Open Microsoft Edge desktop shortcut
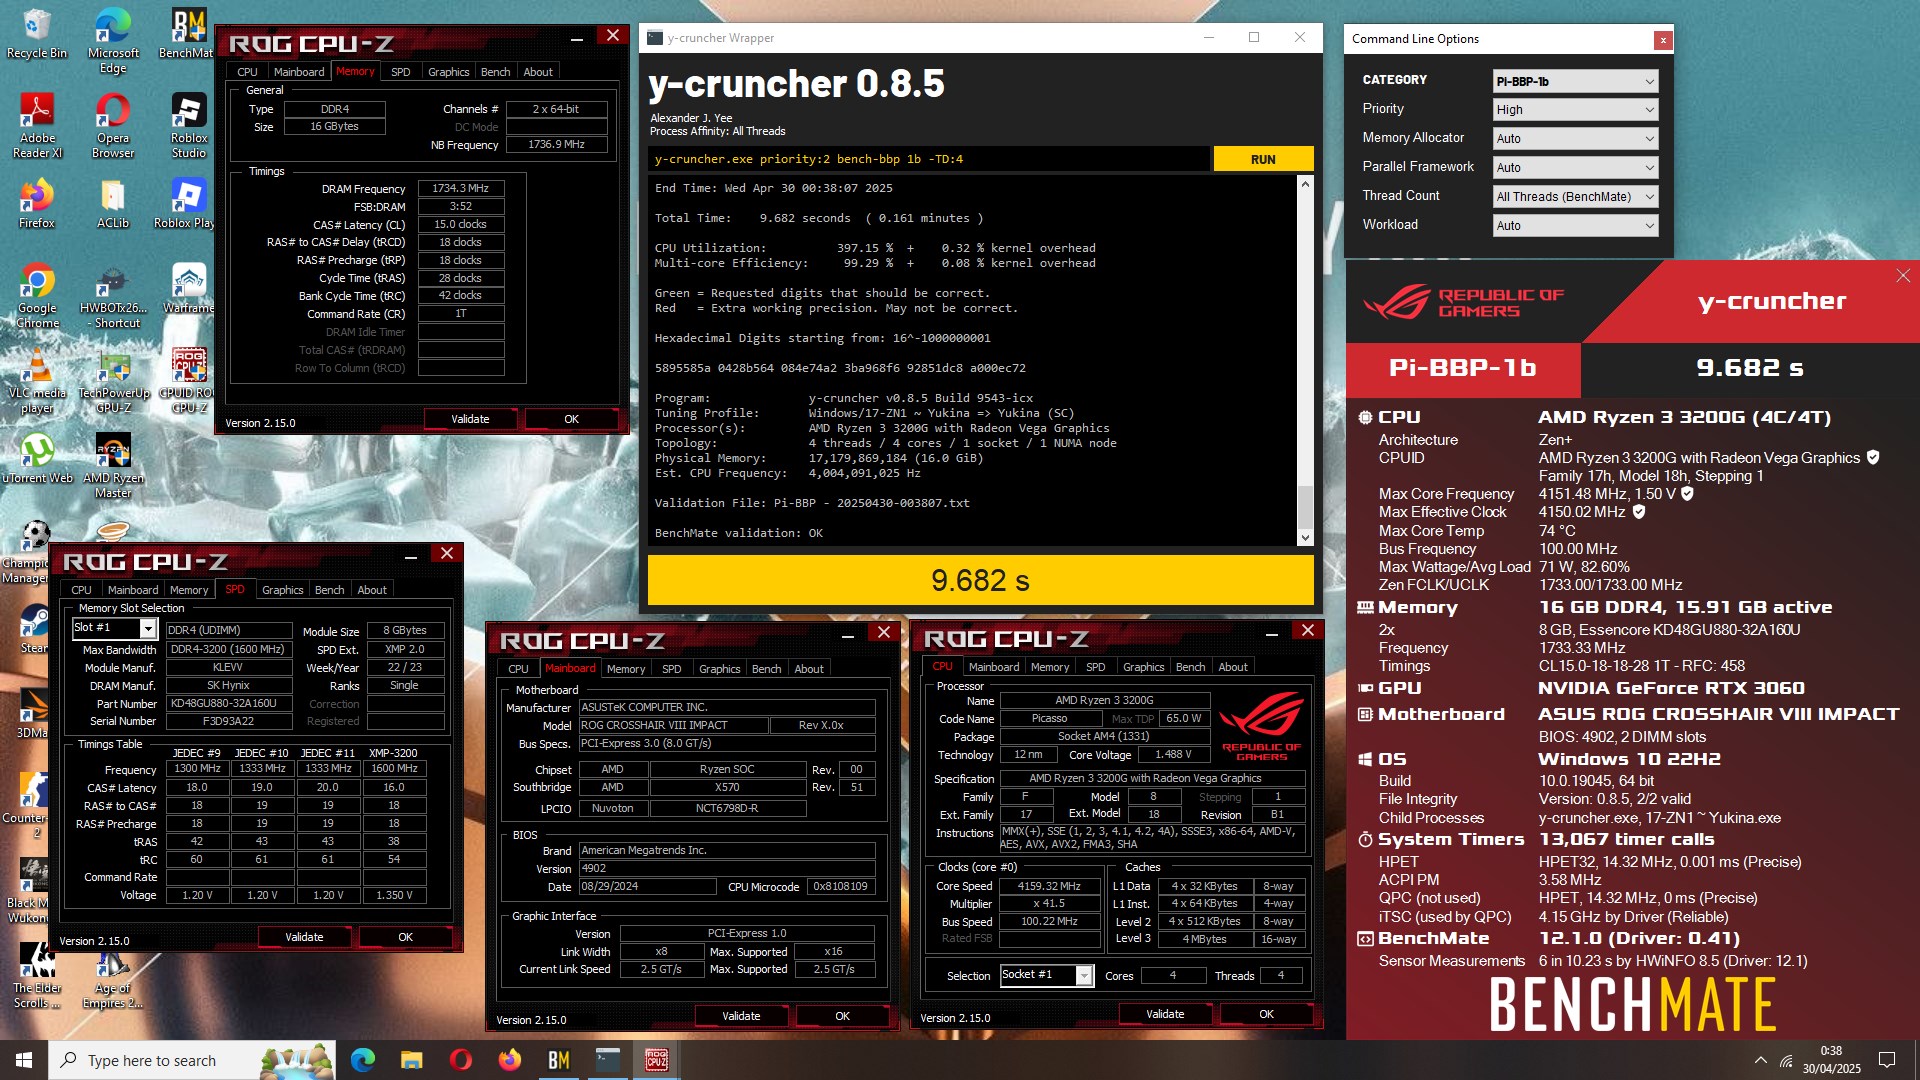Viewport: 1920px width, 1080px height. [x=113, y=41]
